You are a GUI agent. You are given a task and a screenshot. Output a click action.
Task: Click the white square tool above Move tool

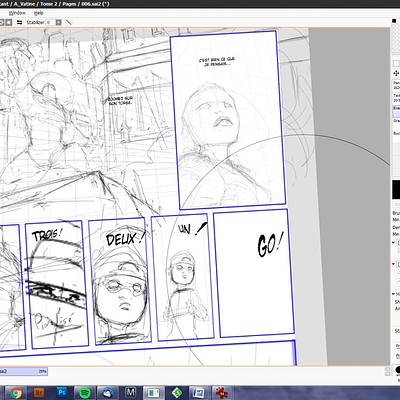pyautogui.click(x=396, y=63)
